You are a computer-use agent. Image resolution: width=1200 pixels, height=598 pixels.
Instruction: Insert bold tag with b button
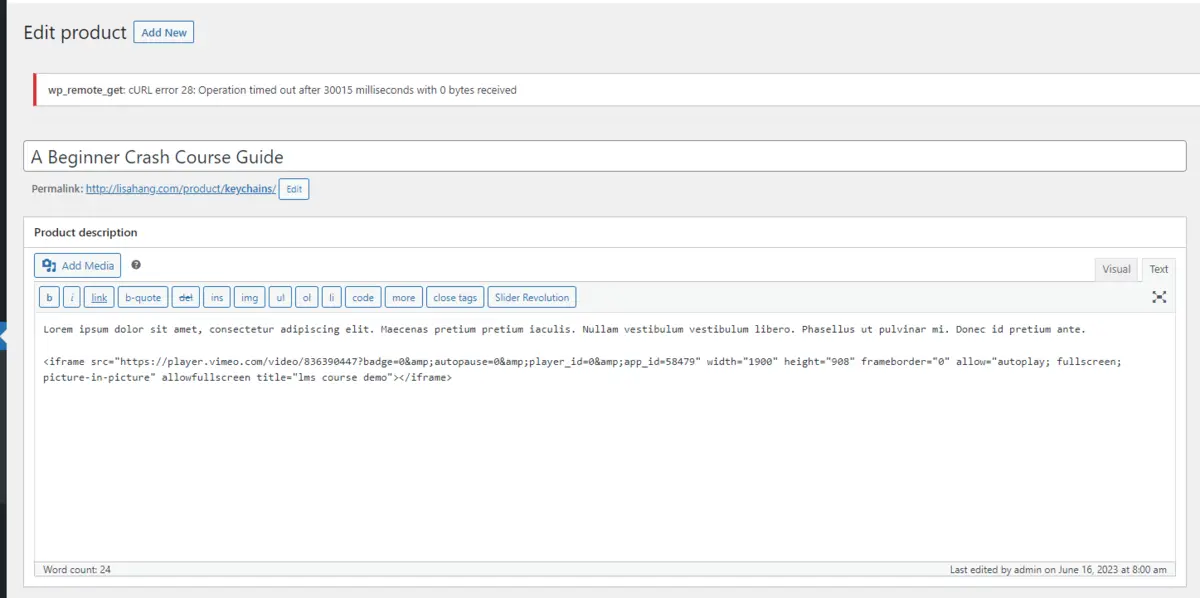49,297
